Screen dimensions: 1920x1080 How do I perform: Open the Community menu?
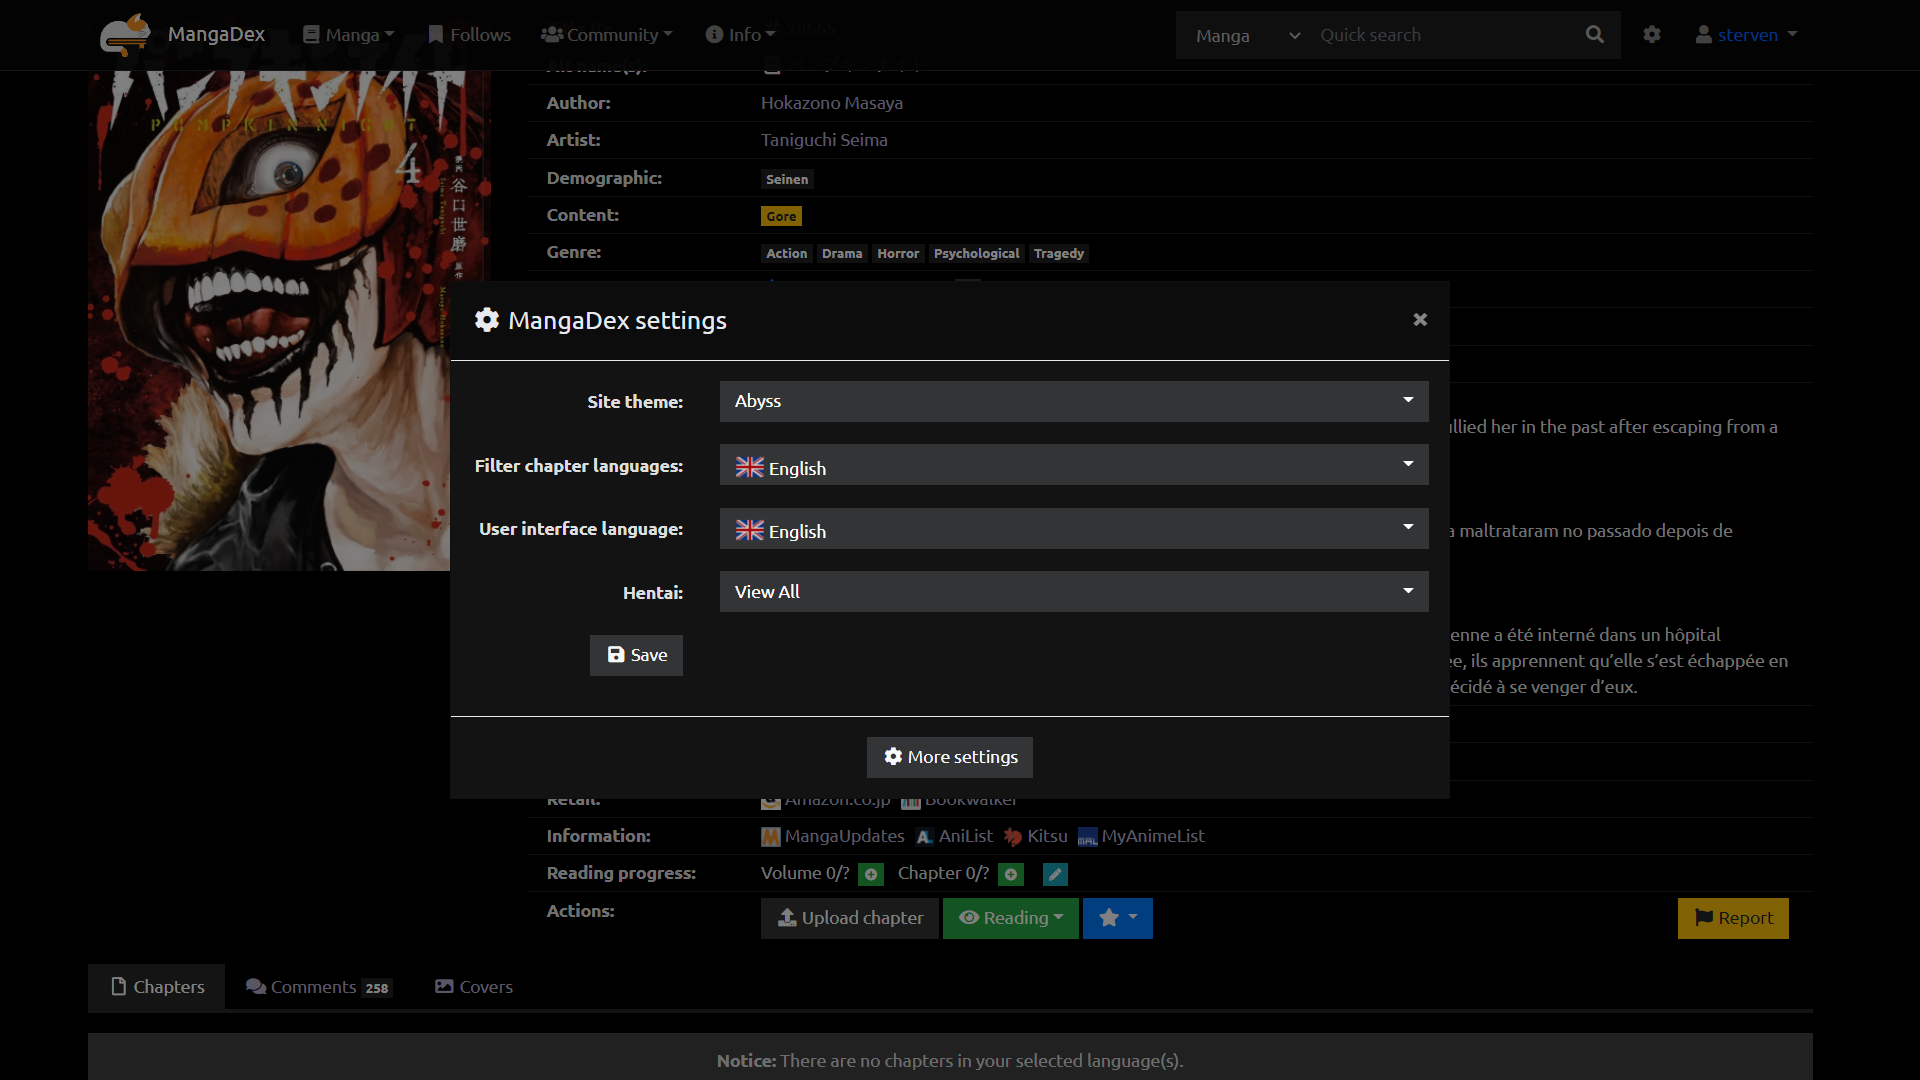click(x=606, y=35)
